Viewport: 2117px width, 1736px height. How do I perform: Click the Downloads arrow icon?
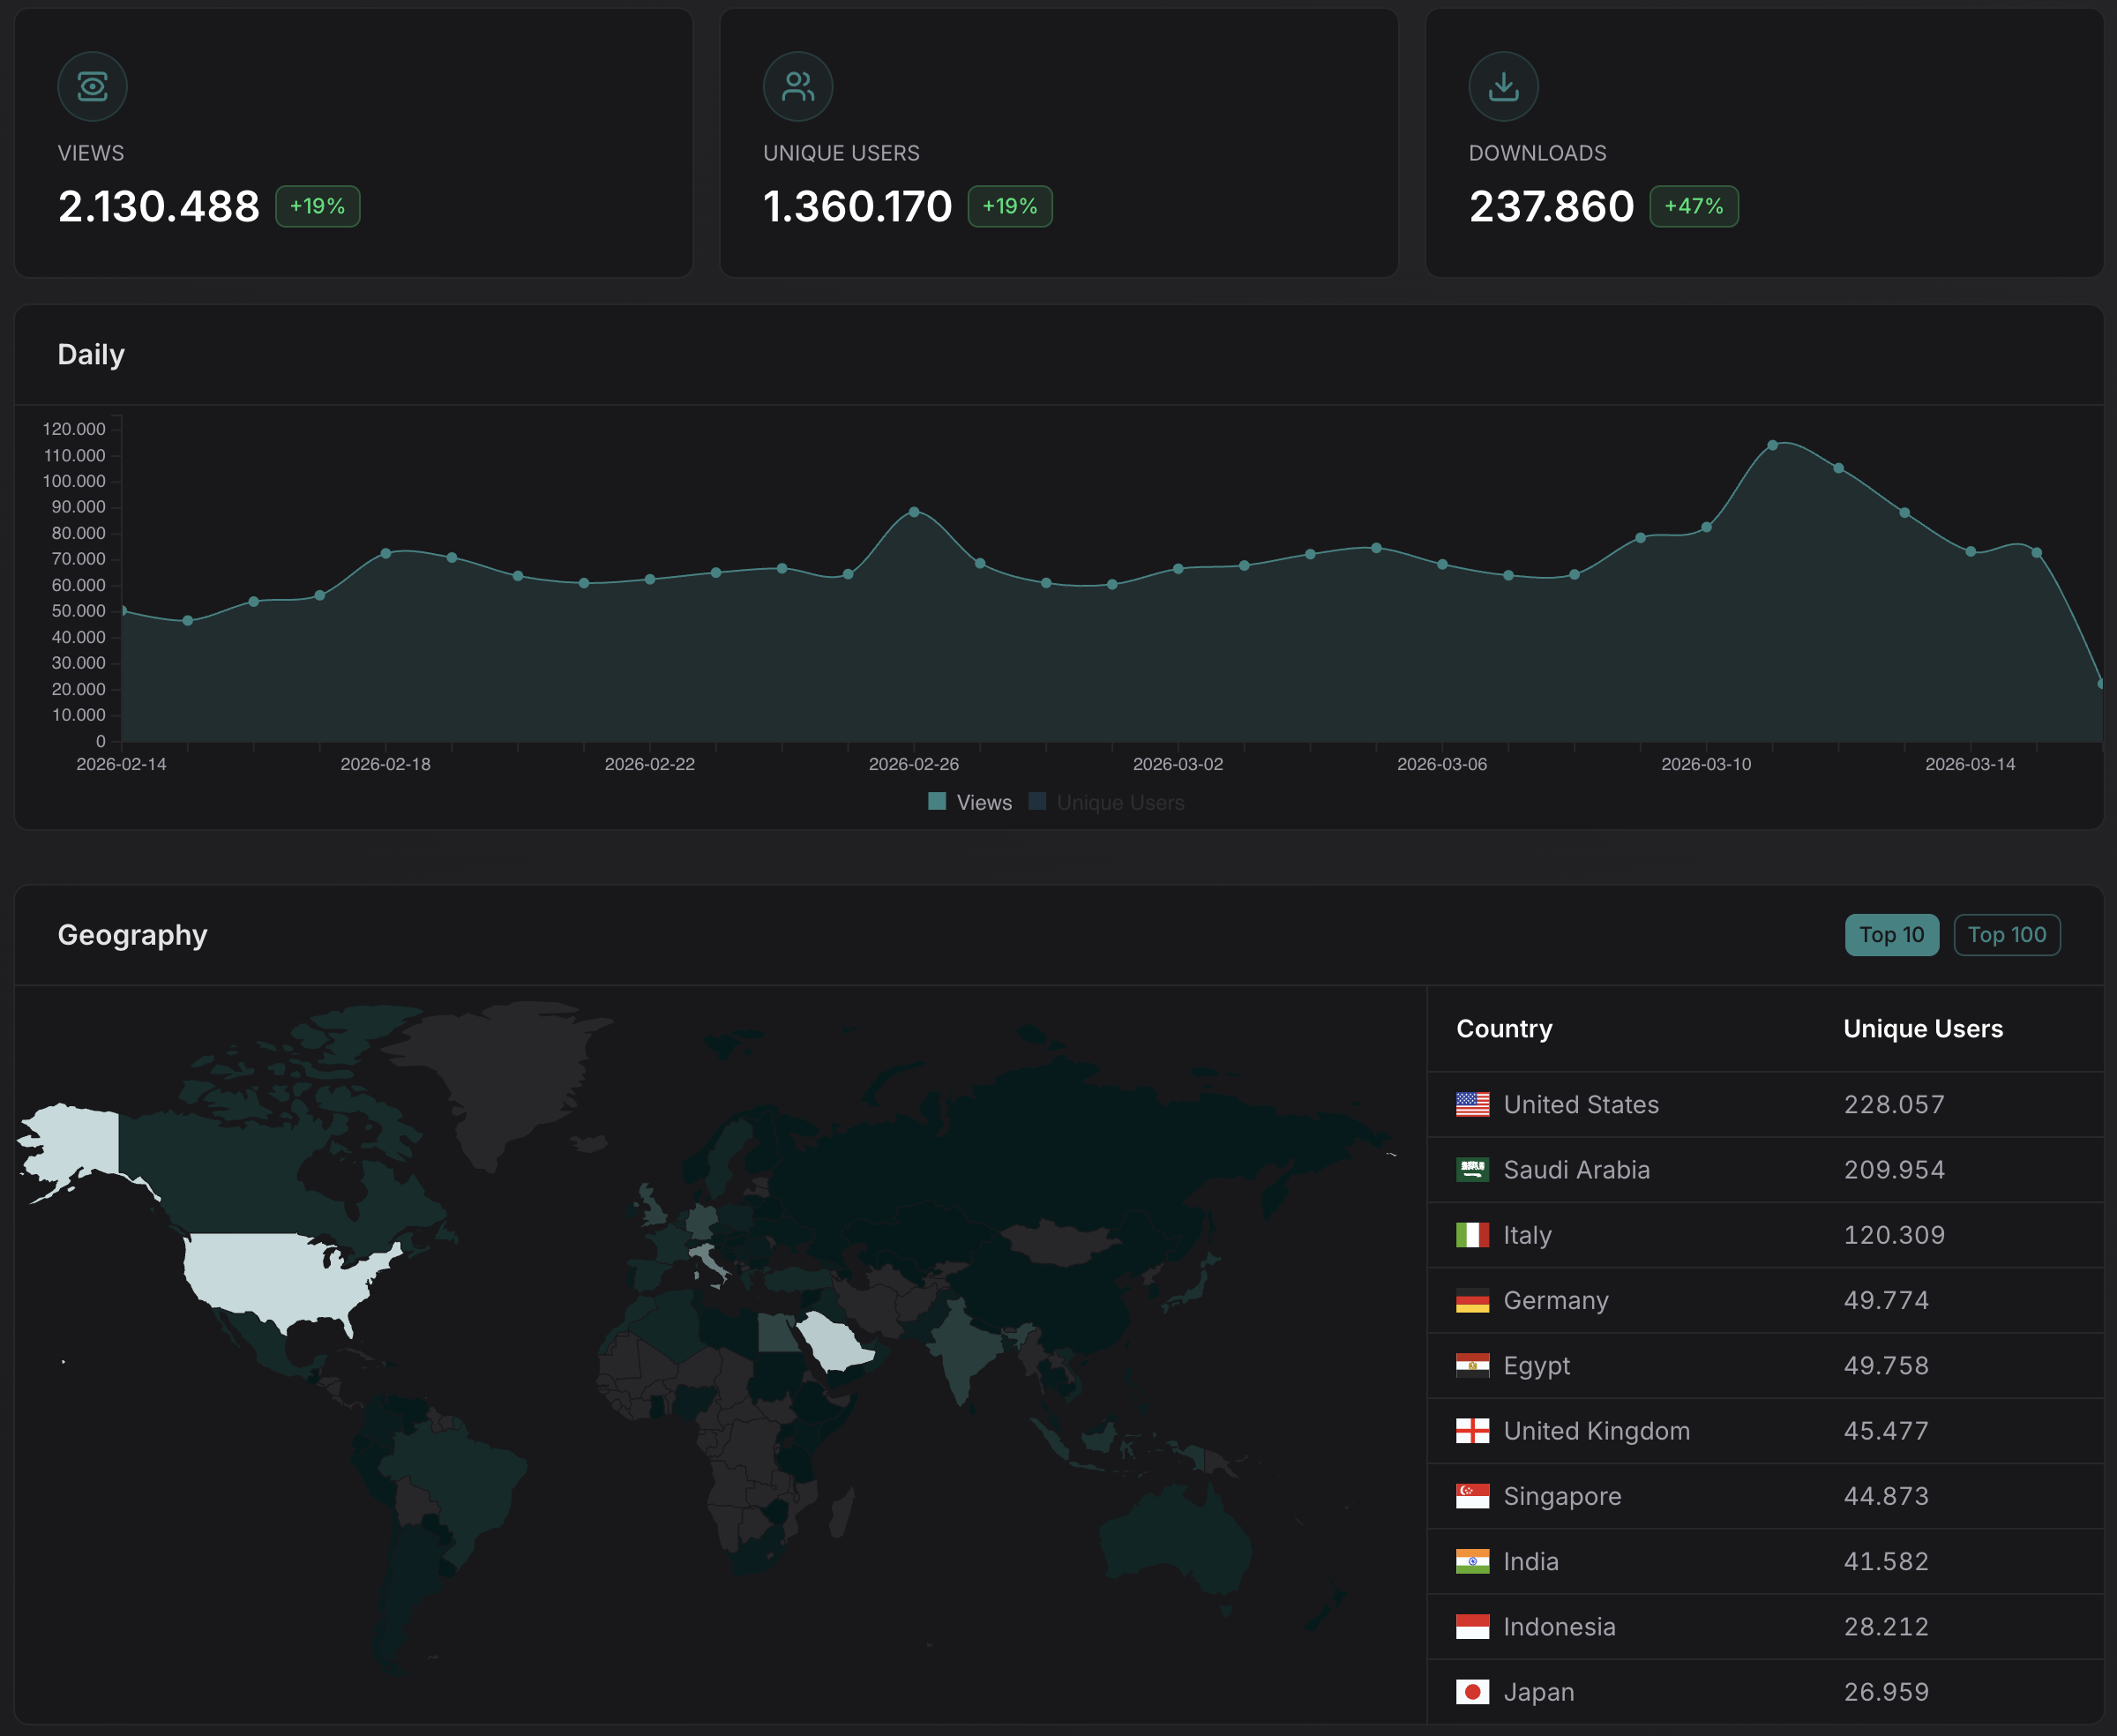1503,87
